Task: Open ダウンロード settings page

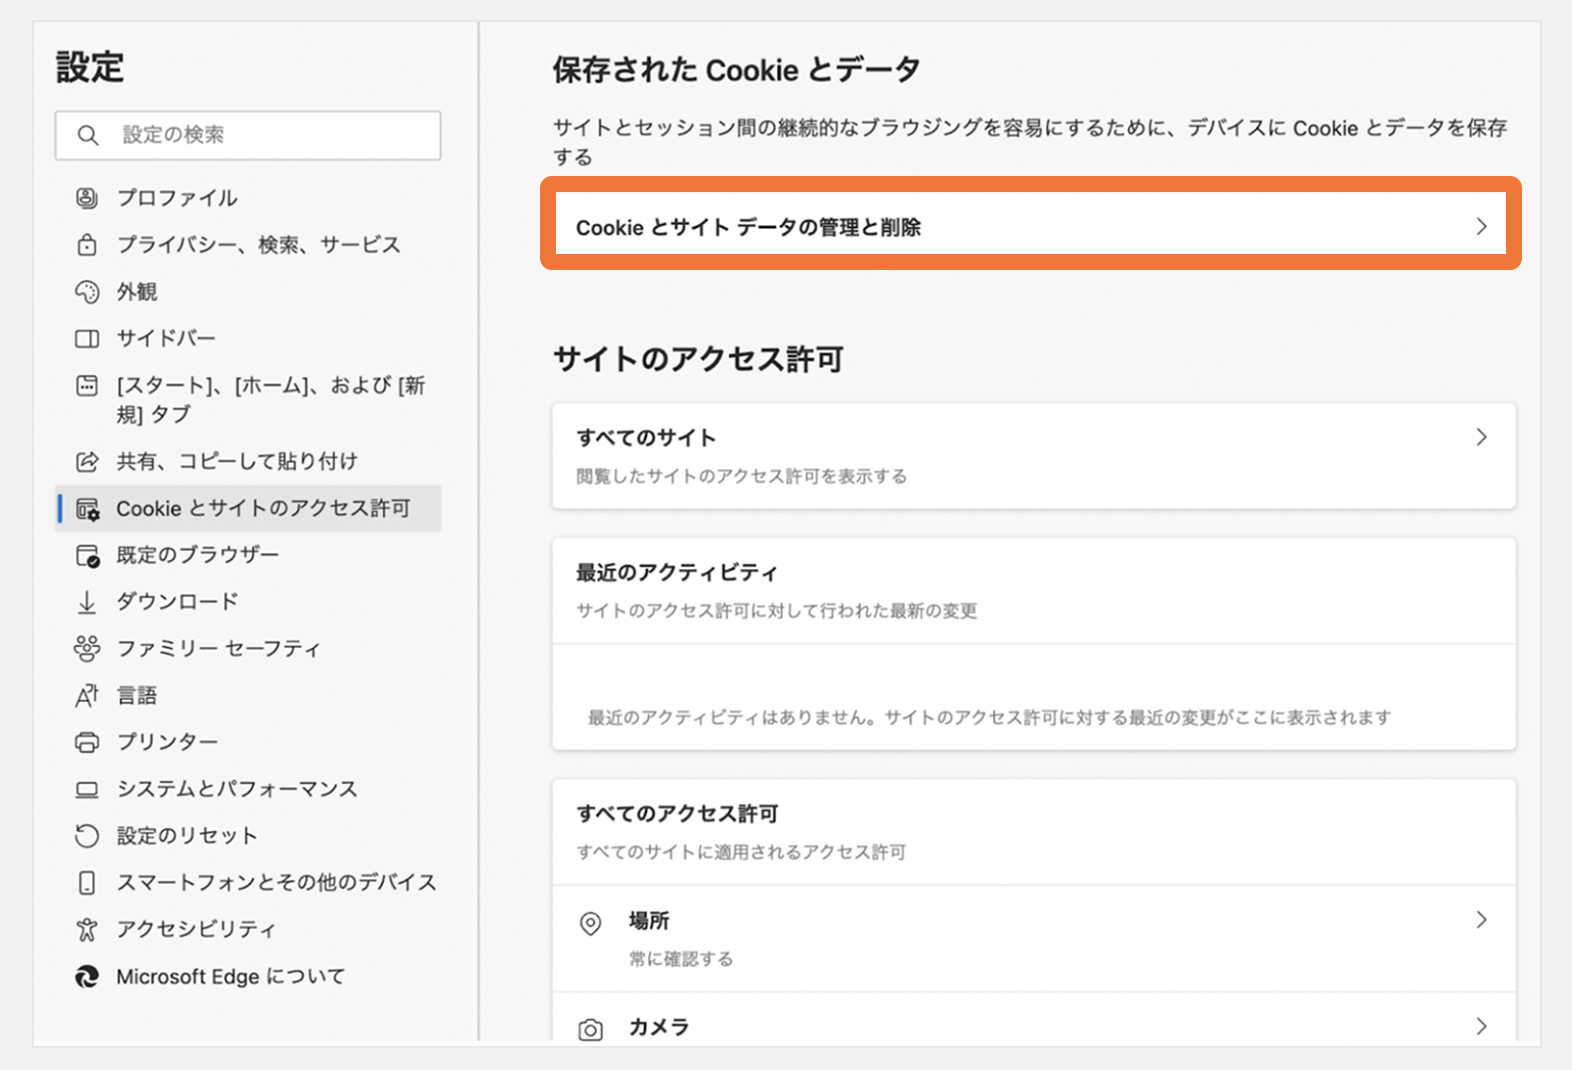Action: click(x=248, y=602)
